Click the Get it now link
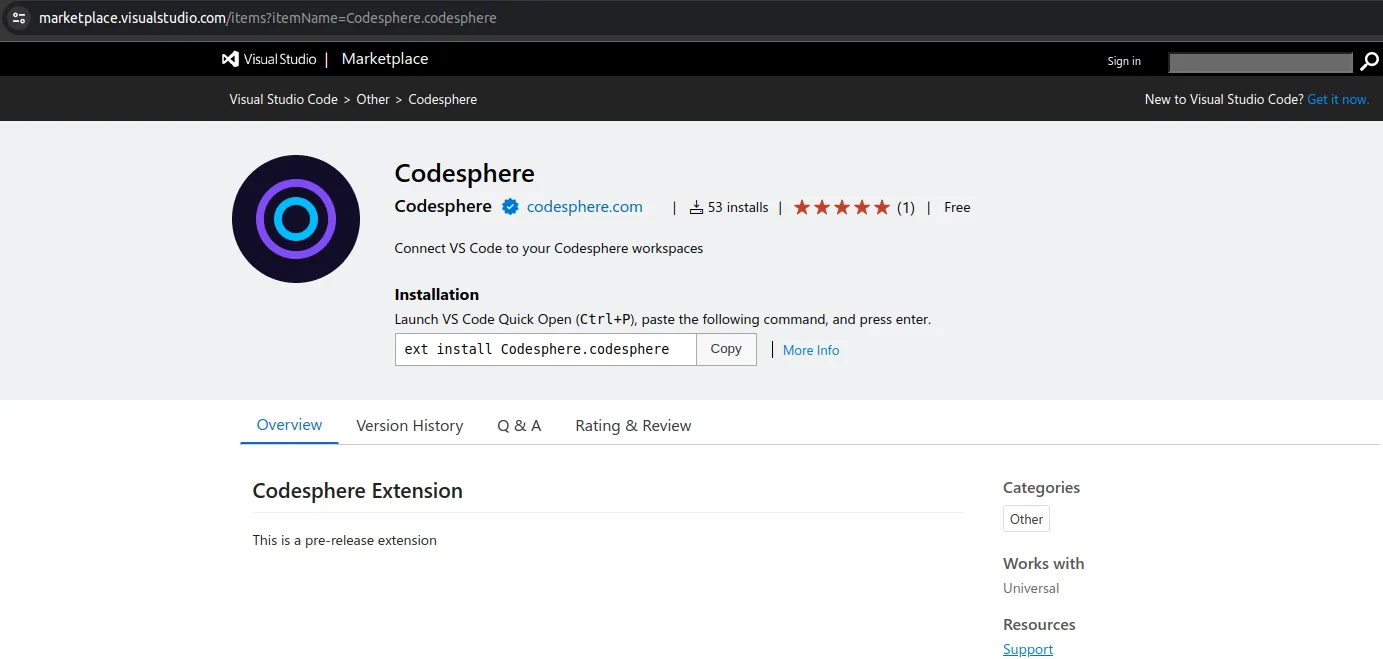This screenshot has height=659, width=1383. pyautogui.click(x=1338, y=99)
